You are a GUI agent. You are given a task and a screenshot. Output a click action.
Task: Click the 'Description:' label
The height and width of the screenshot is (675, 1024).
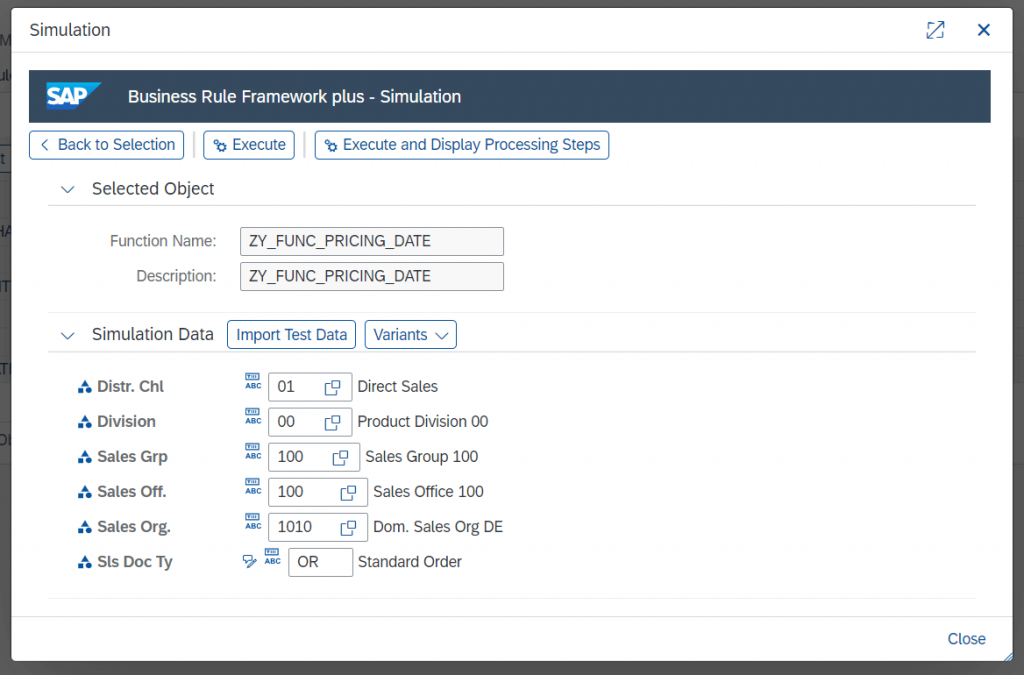176,277
